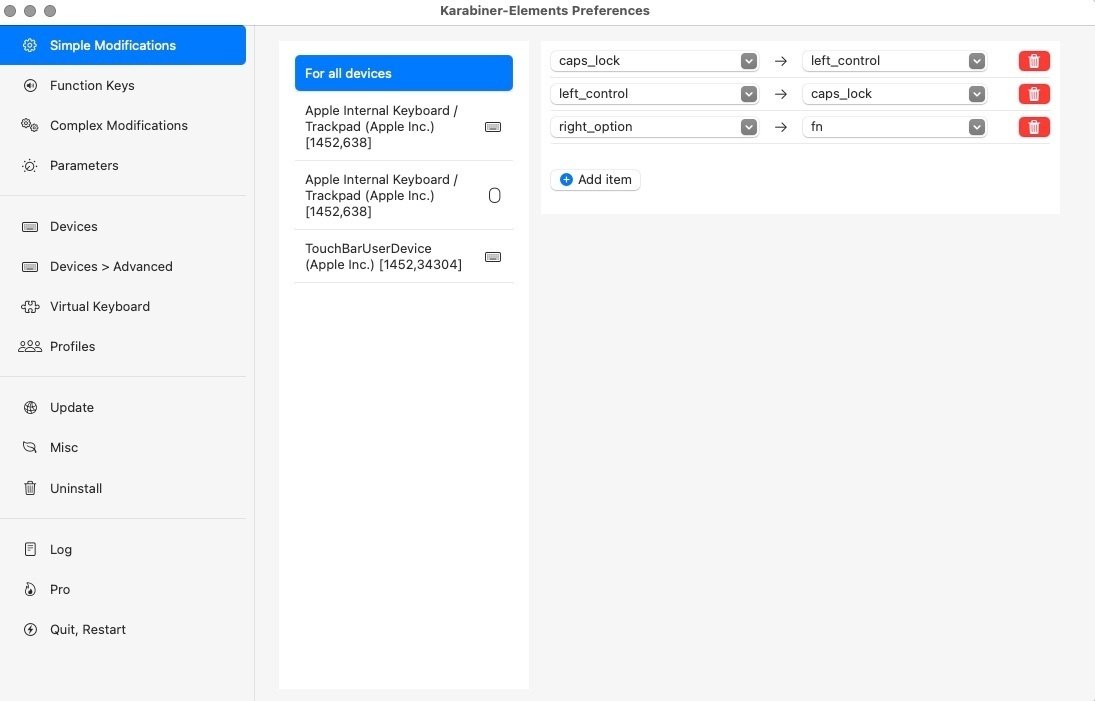1095x701 pixels.
Task: Click the gear icon beside Simple Modifications
Action: pyautogui.click(x=29, y=45)
